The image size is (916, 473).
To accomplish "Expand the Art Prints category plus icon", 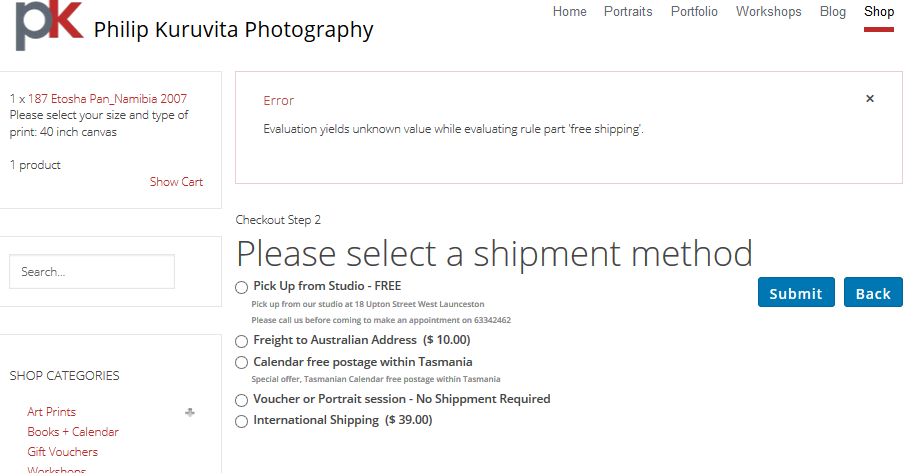I will 190,412.
